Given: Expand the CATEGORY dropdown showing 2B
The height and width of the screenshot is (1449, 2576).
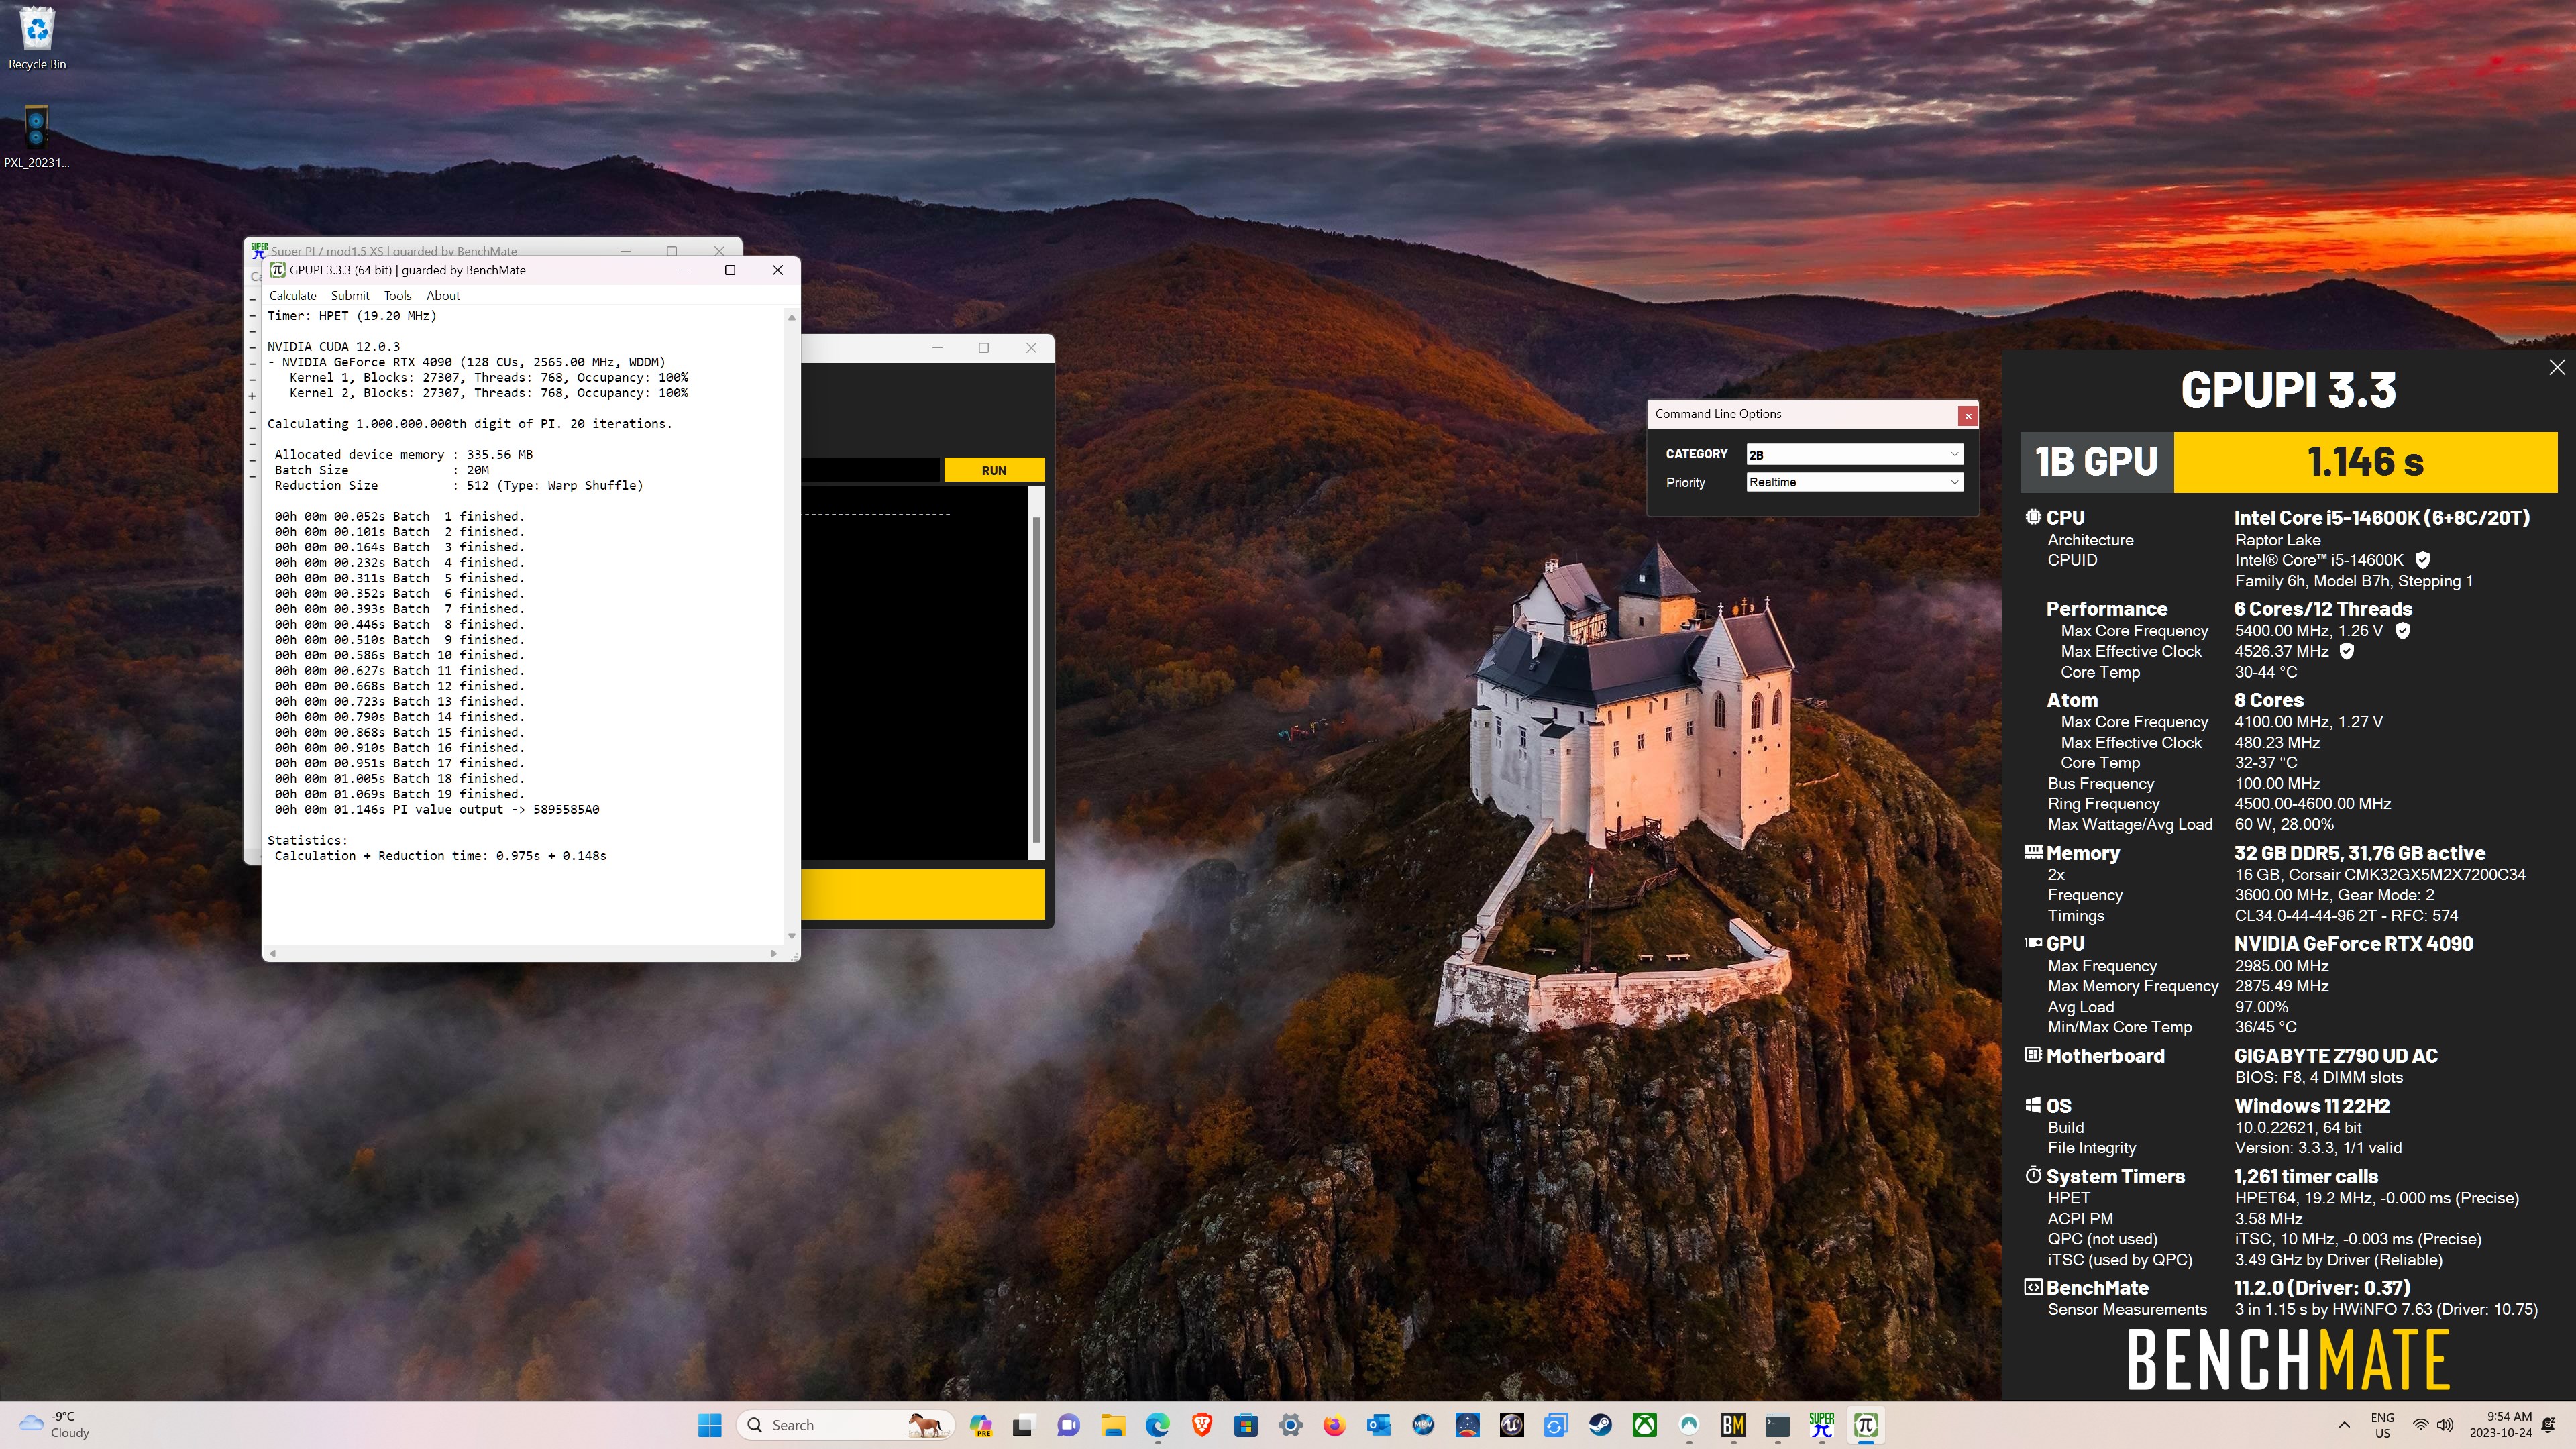Looking at the screenshot, I should tap(1855, 454).
